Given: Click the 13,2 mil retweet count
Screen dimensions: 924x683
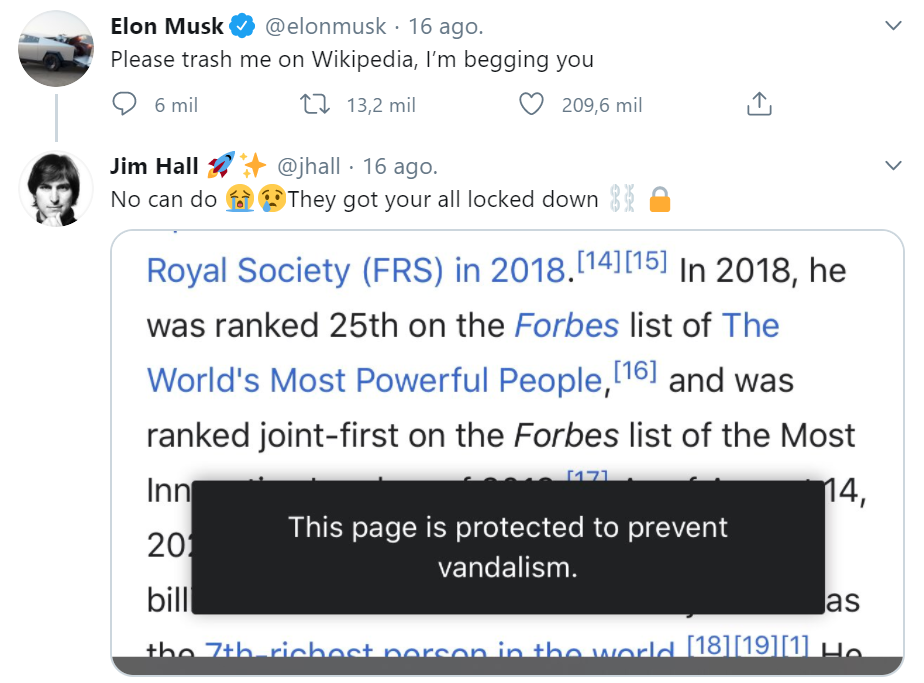Looking at the screenshot, I should 381,105.
